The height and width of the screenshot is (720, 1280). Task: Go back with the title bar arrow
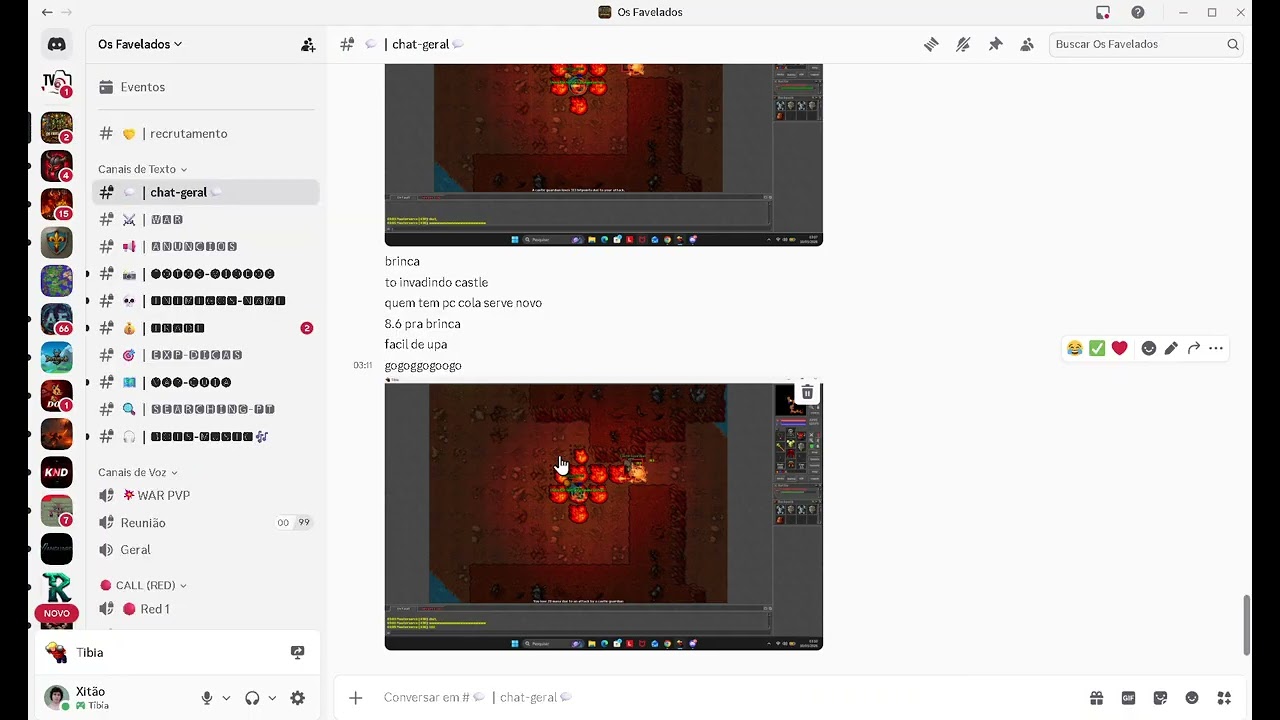(47, 12)
